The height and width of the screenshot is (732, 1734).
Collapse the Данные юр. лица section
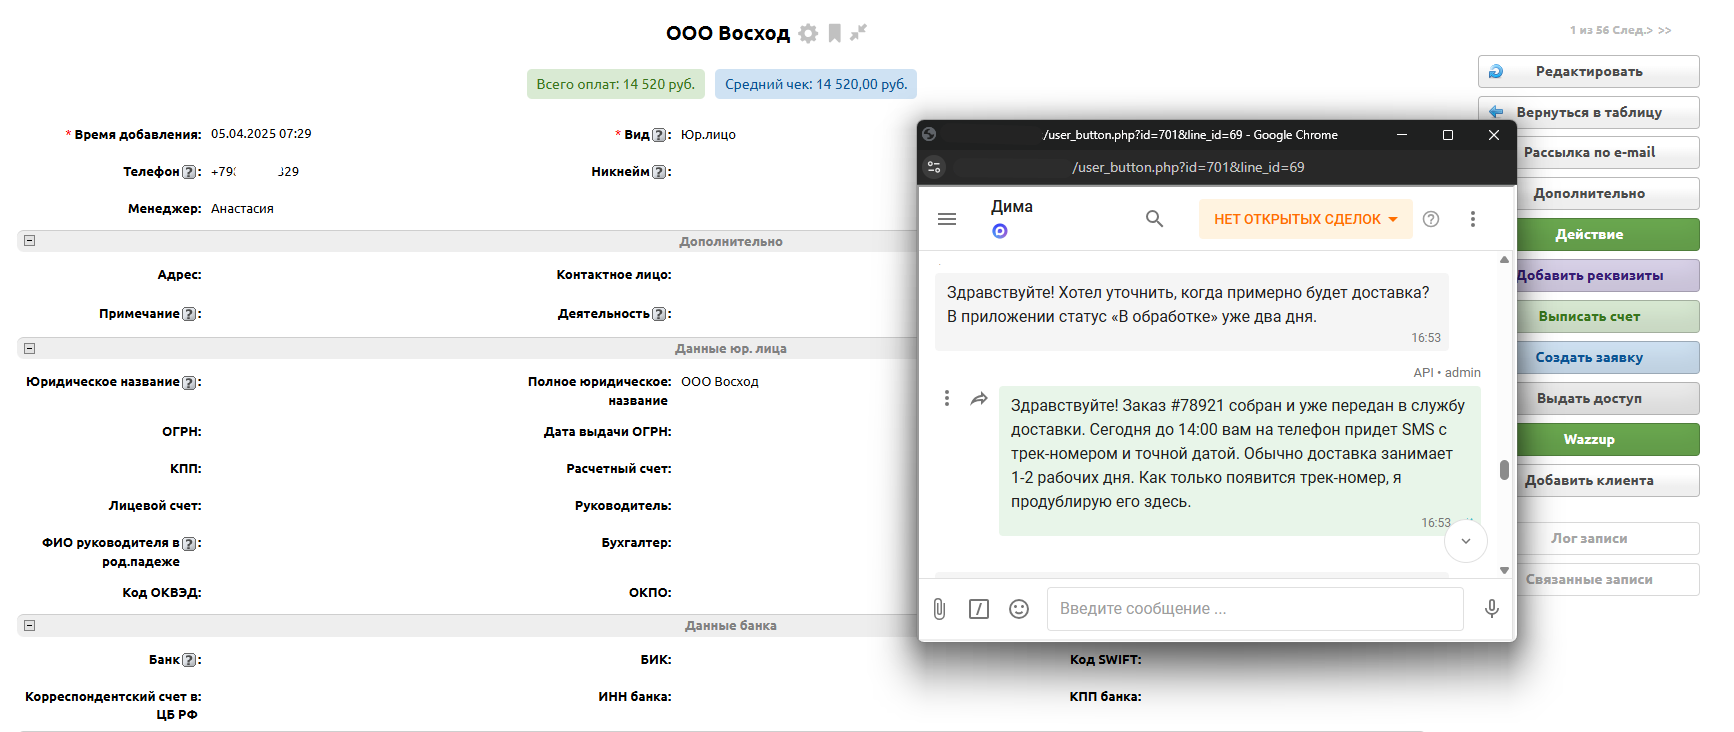pos(30,349)
